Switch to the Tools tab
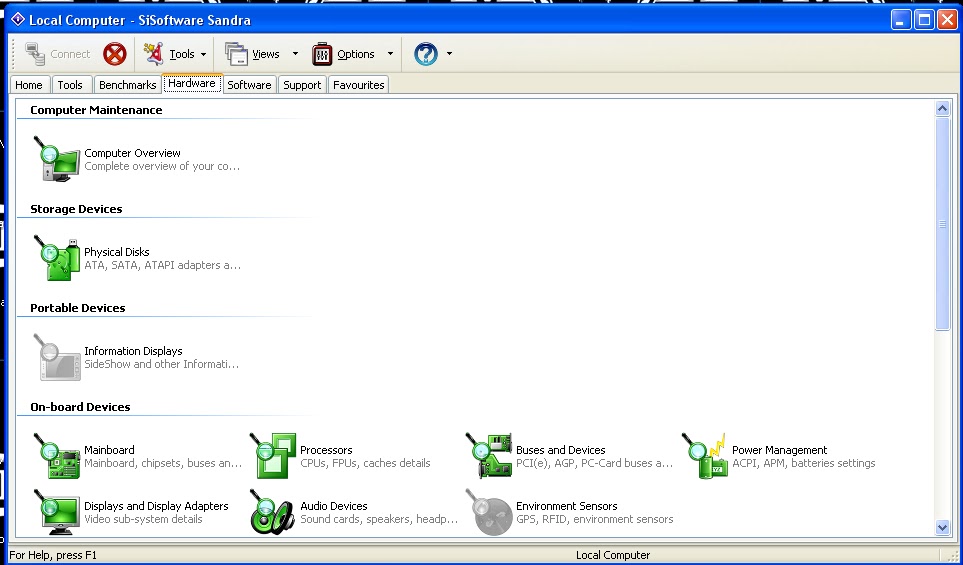The image size is (963, 565). point(70,85)
